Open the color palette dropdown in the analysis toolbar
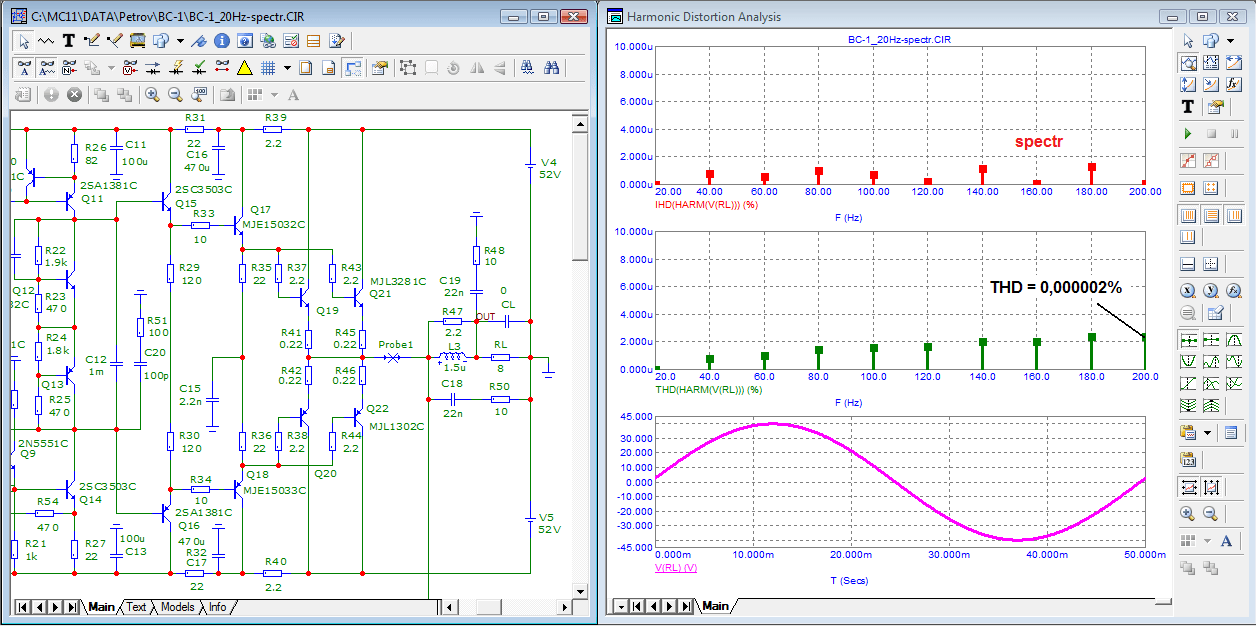Screen dimensions: 1256x626 [1208, 541]
